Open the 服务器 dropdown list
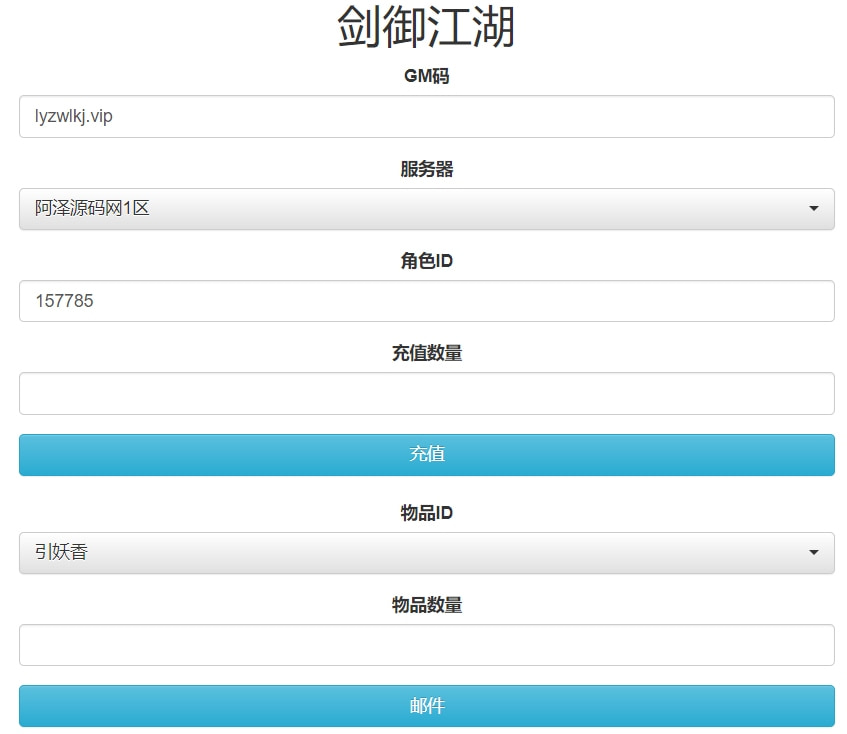847x734 pixels. click(426, 209)
